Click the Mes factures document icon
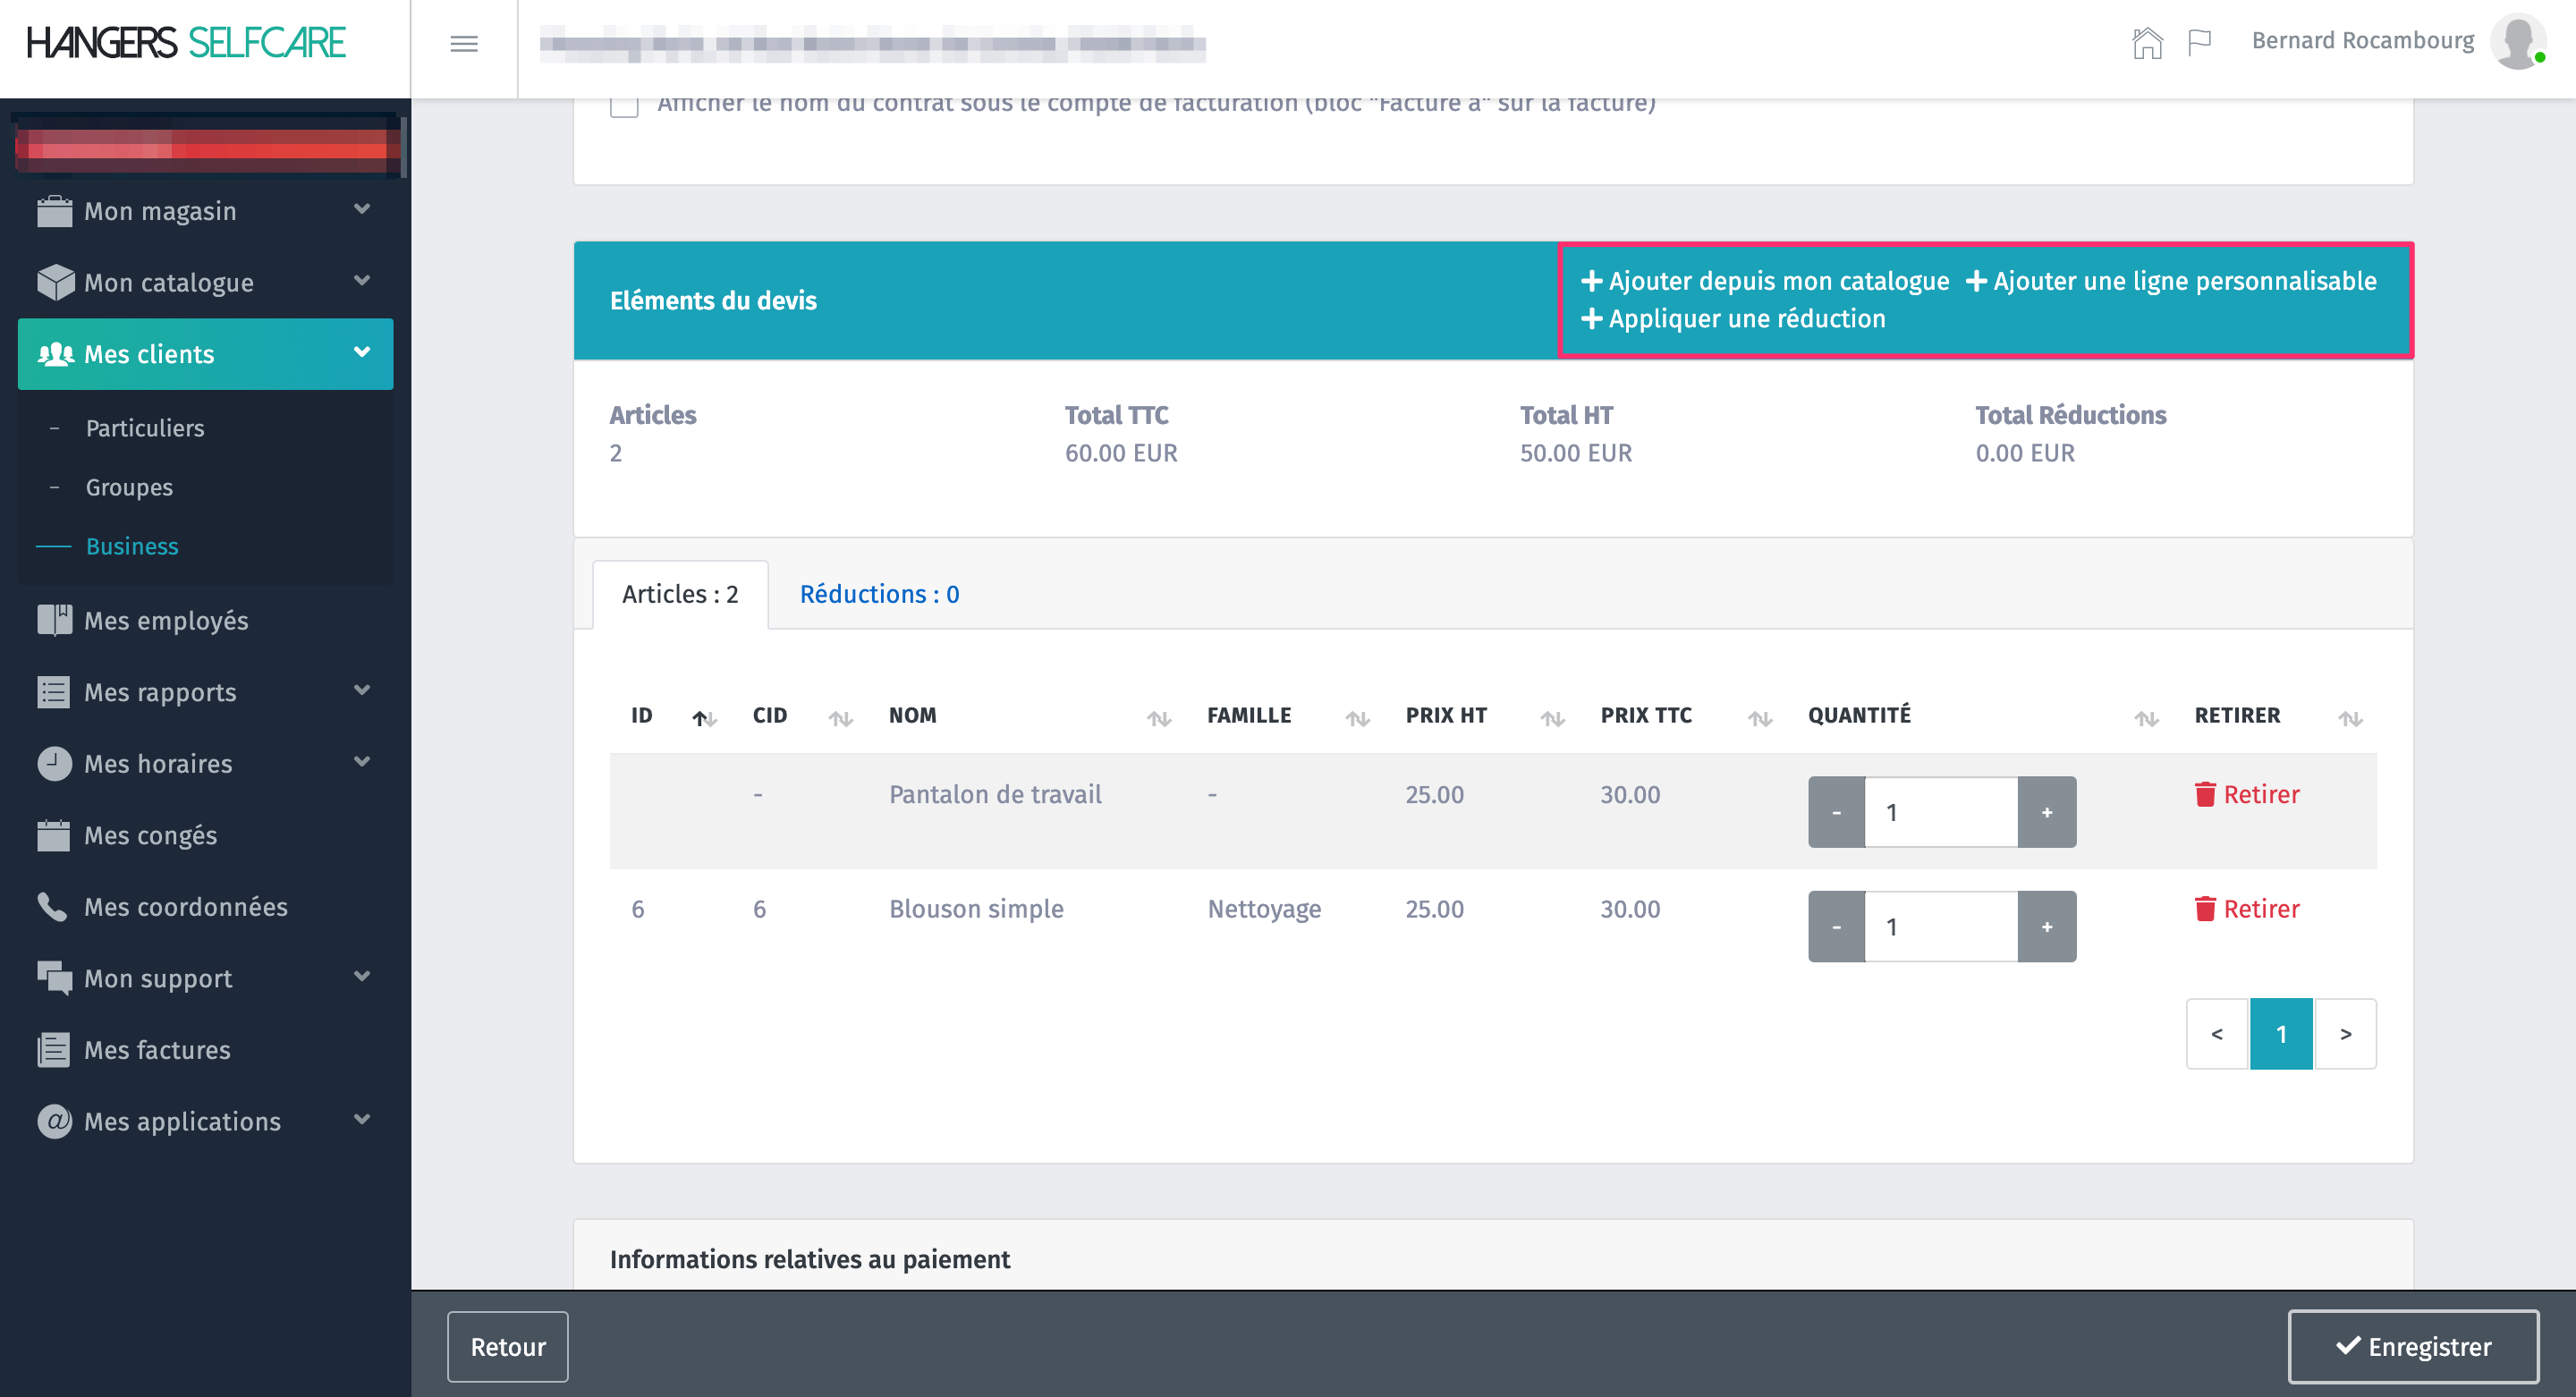 tap(54, 1049)
